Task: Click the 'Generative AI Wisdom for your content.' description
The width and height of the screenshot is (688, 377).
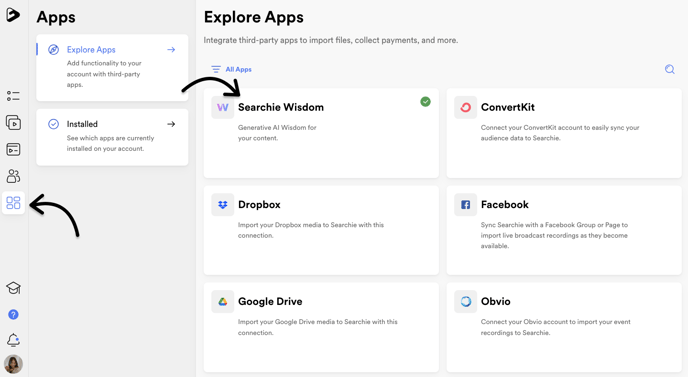Action: point(277,133)
